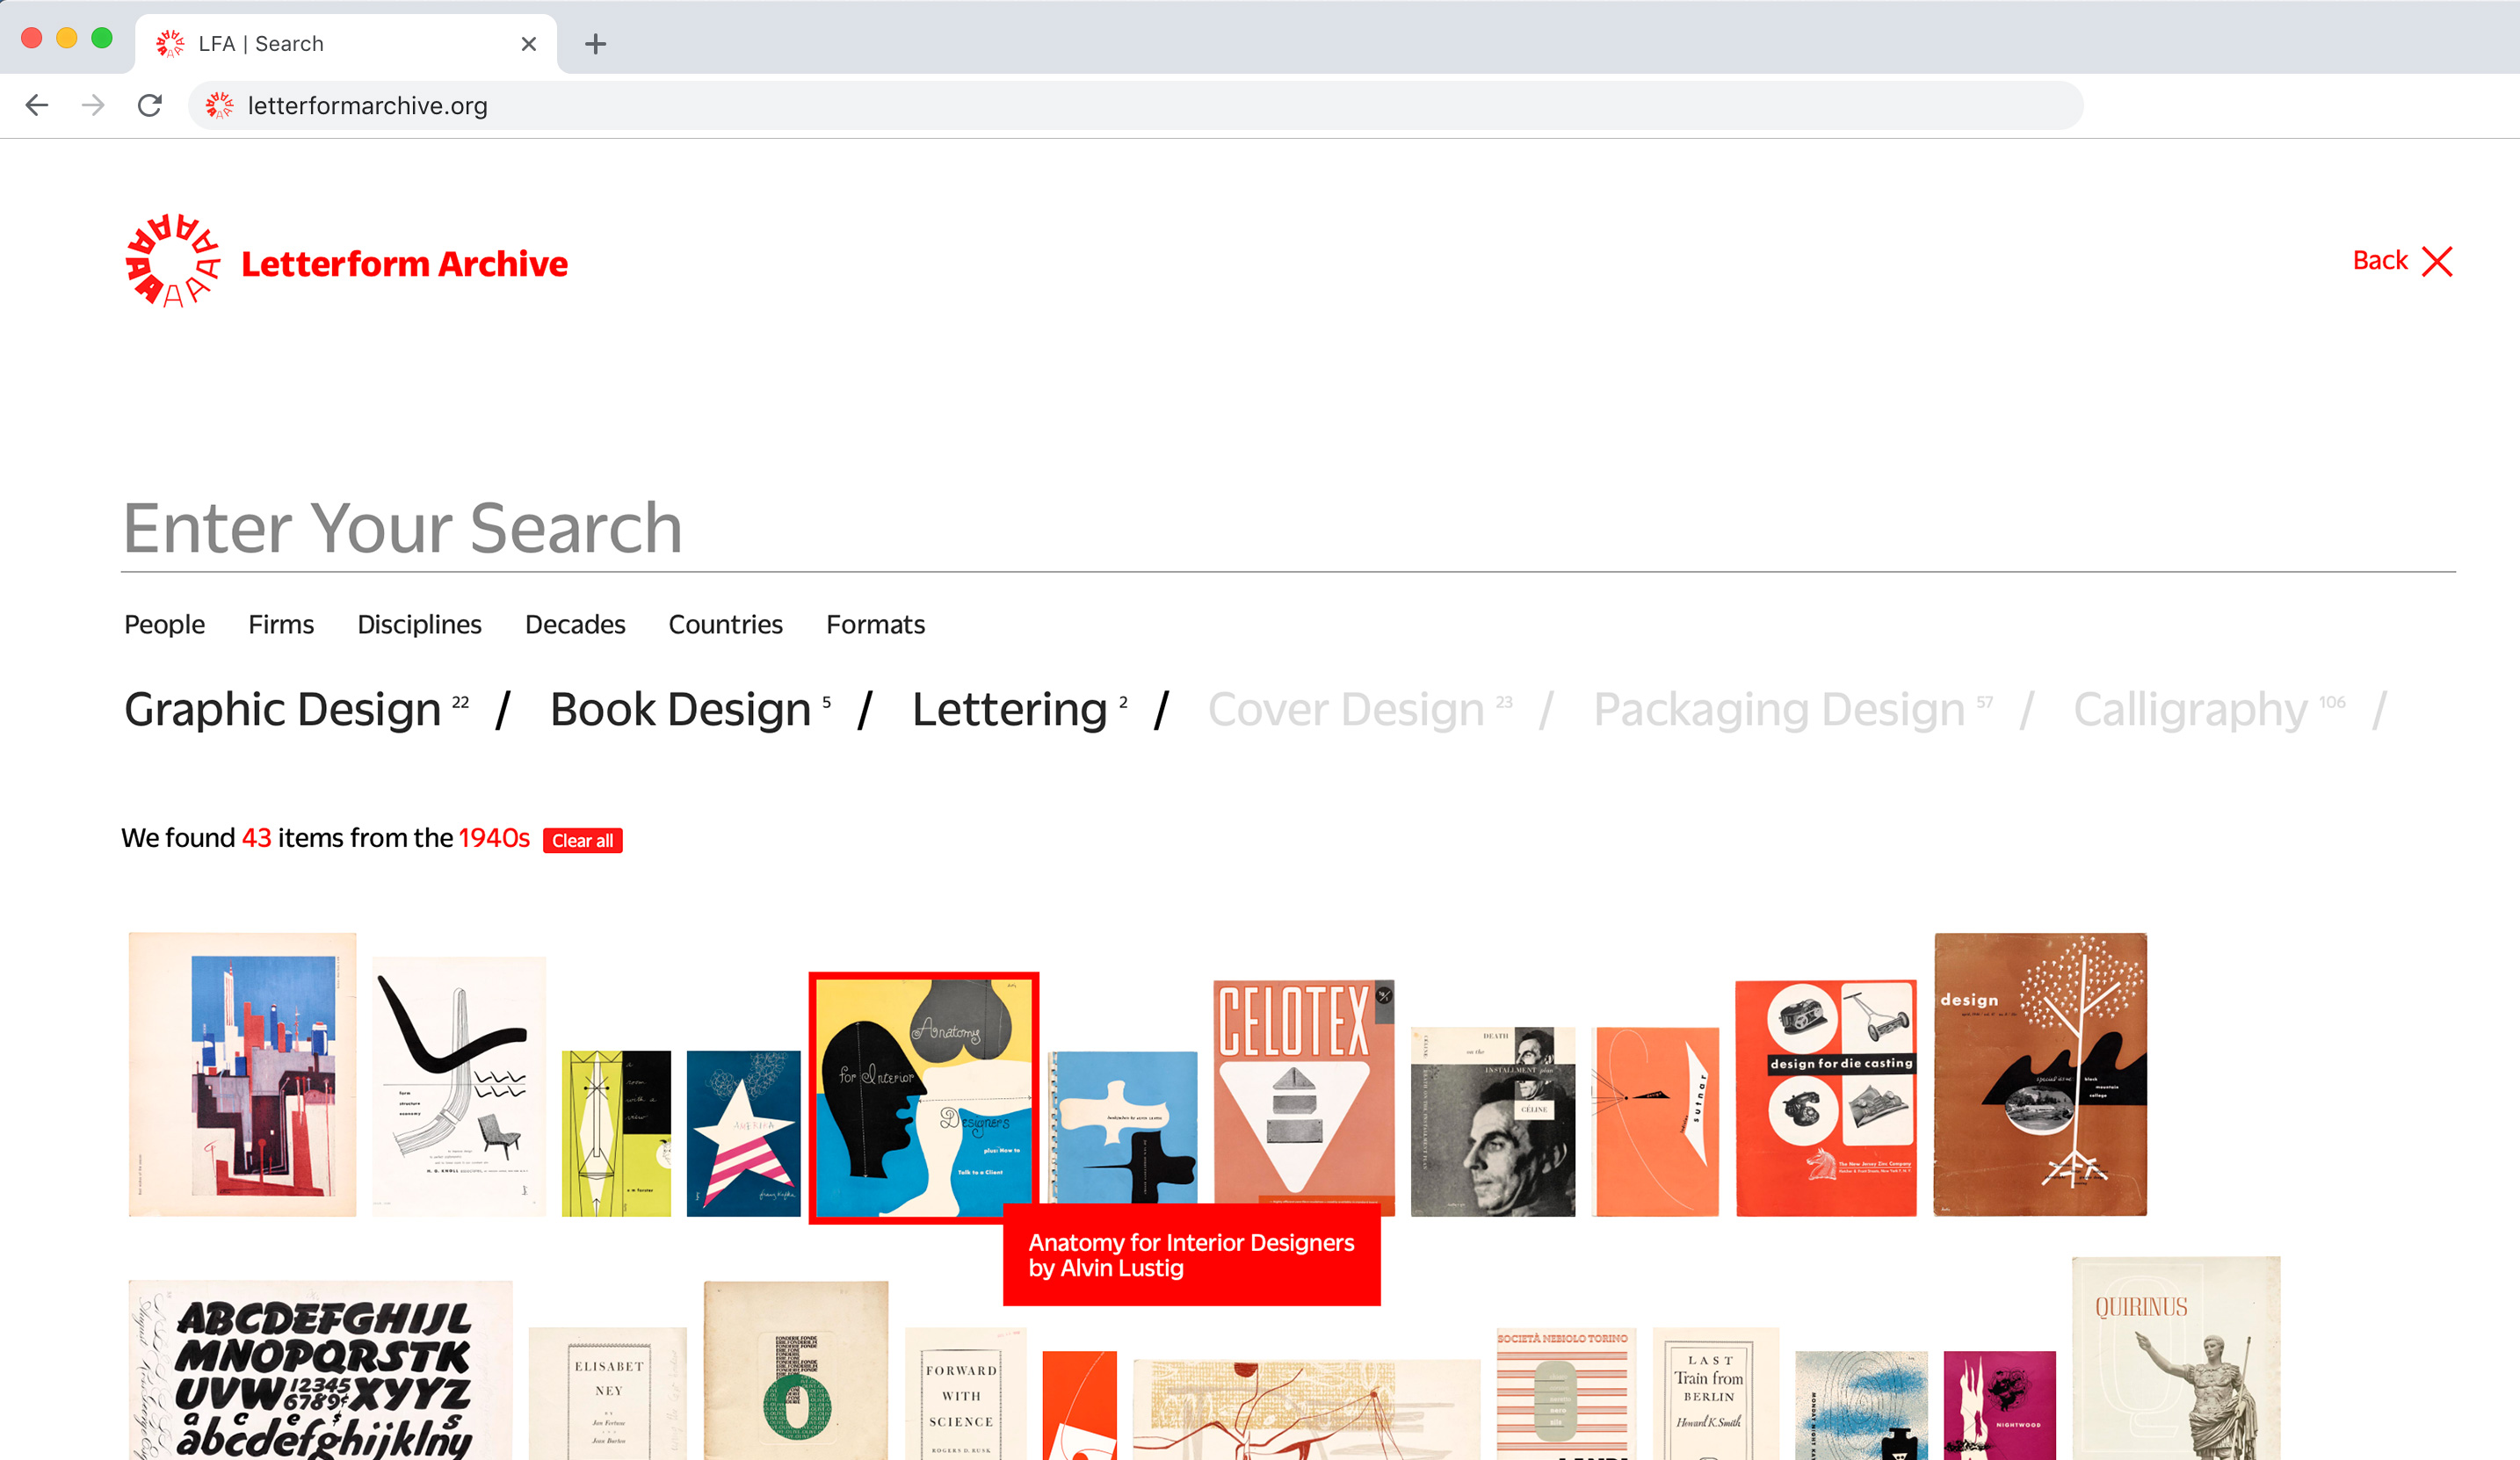
Task: Open the Decades filter
Action: [575, 624]
